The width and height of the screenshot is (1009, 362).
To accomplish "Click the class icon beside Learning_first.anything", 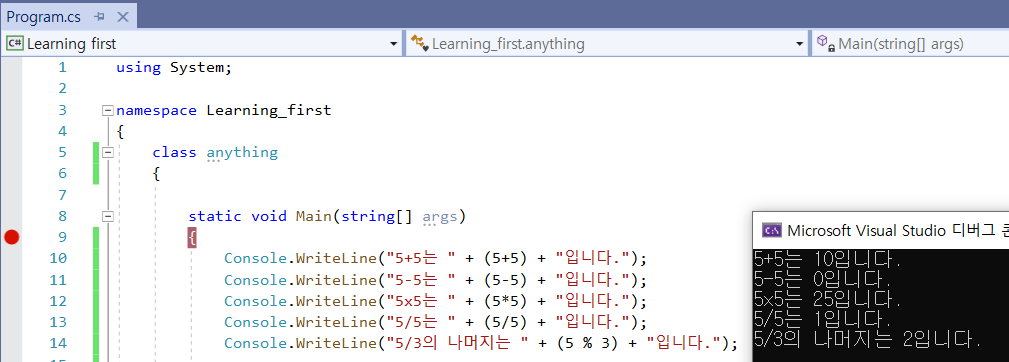I will (x=420, y=44).
